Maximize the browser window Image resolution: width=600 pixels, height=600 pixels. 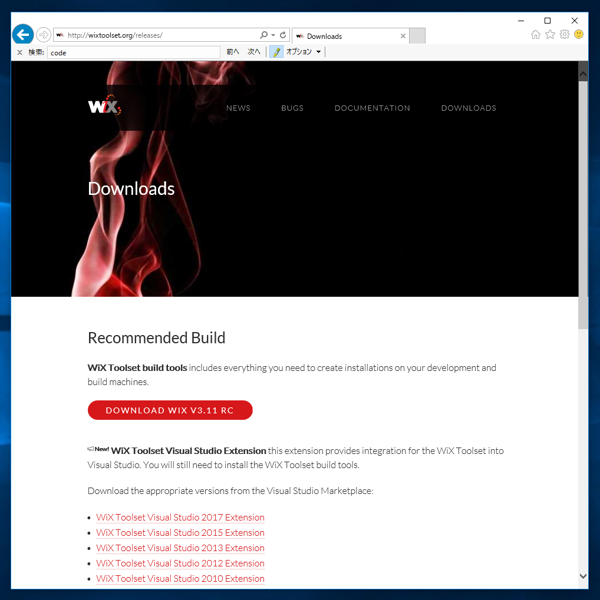coord(548,21)
